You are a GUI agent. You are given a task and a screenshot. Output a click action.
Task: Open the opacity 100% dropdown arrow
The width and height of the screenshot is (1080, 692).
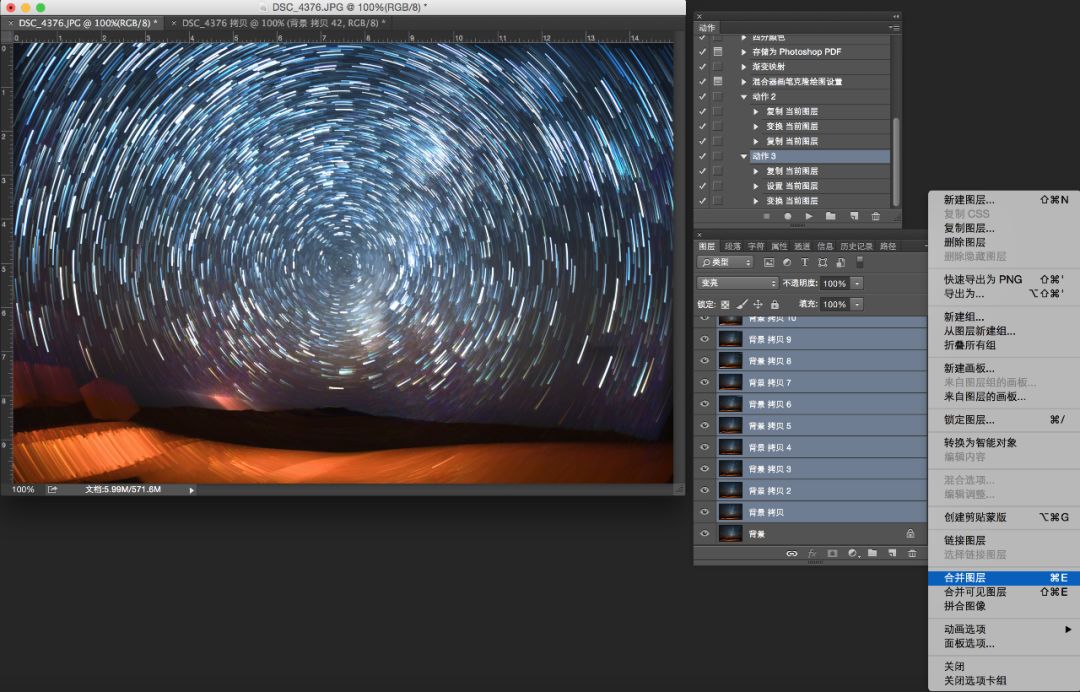(857, 283)
